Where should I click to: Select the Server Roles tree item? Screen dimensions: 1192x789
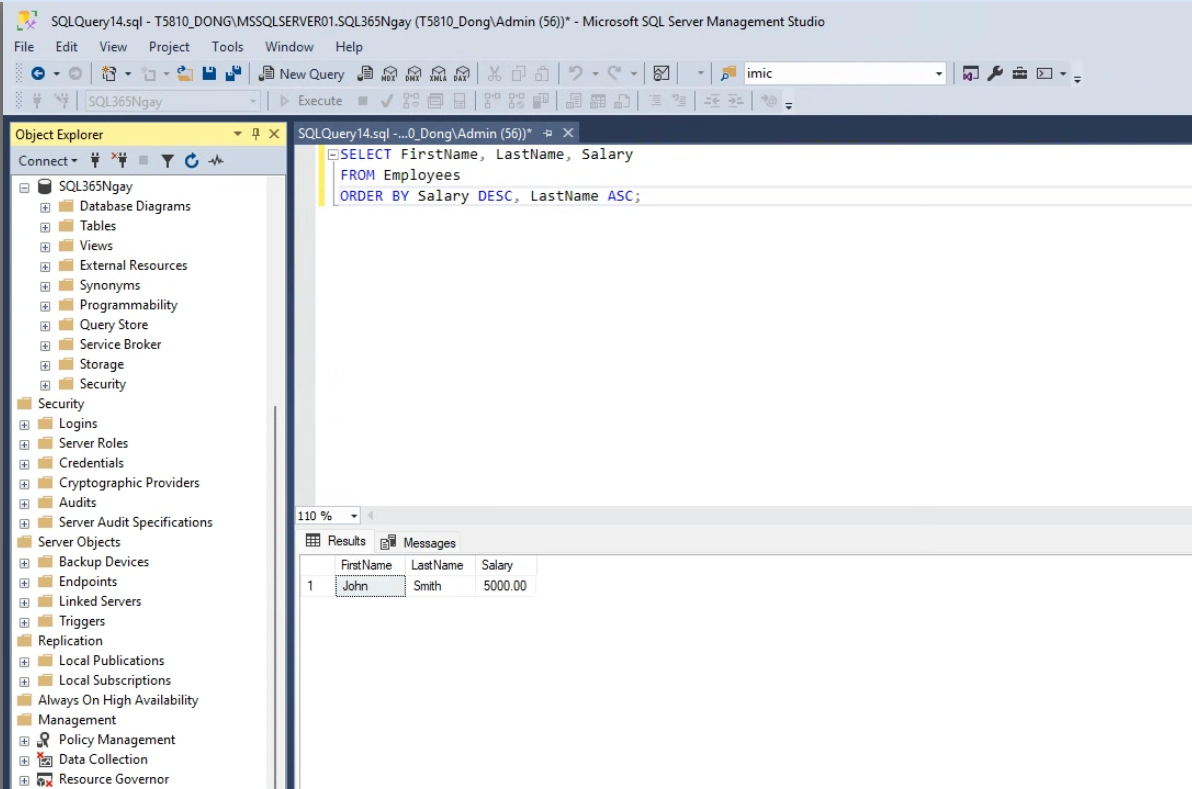click(x=94, y=443)
